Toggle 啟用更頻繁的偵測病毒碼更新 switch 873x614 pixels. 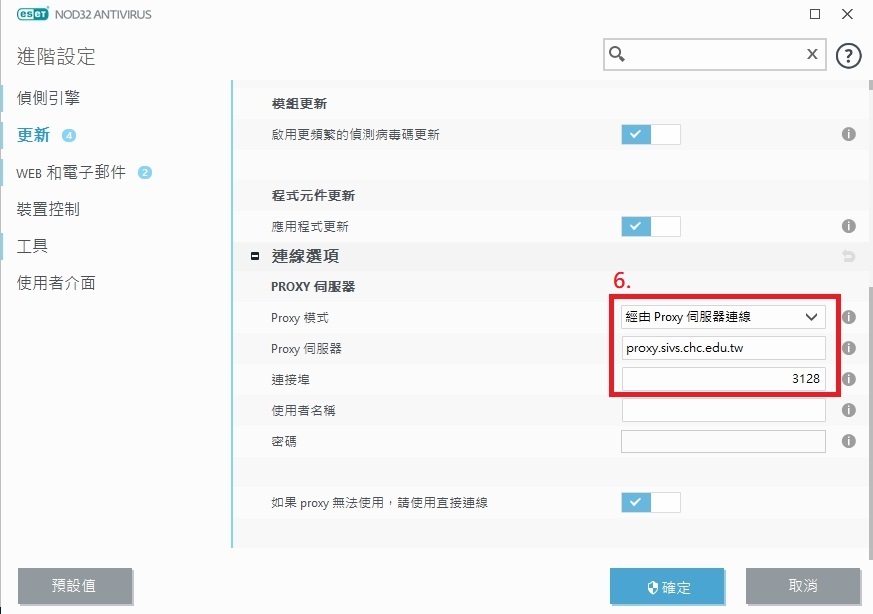click(x=651, y=134)
